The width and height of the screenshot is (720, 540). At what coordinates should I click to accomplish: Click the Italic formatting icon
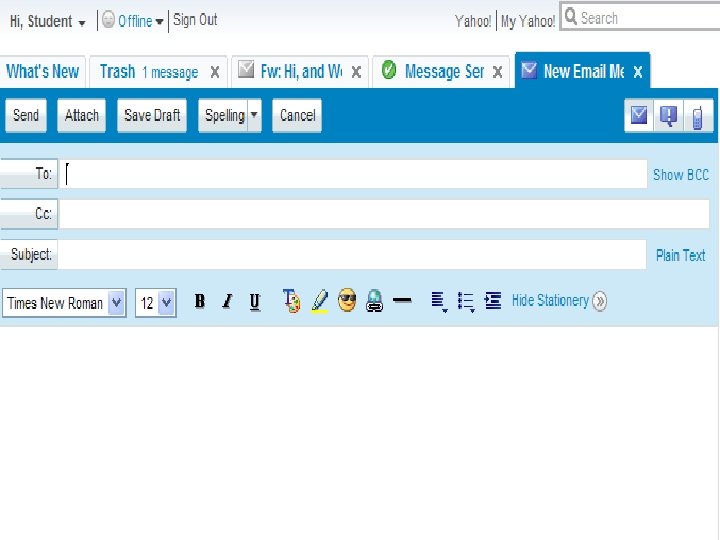[227, 301]
